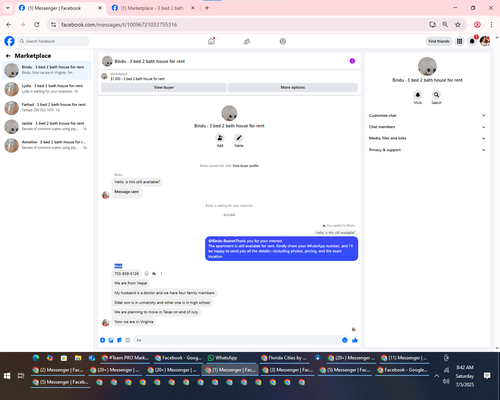Open conversation info purple icon
The height and width of the screenshot is (400, 500).
click(352, 61)
